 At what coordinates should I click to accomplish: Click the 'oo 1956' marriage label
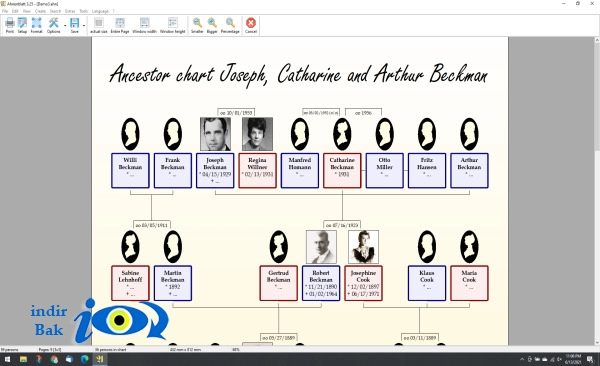tap(363, 113)
